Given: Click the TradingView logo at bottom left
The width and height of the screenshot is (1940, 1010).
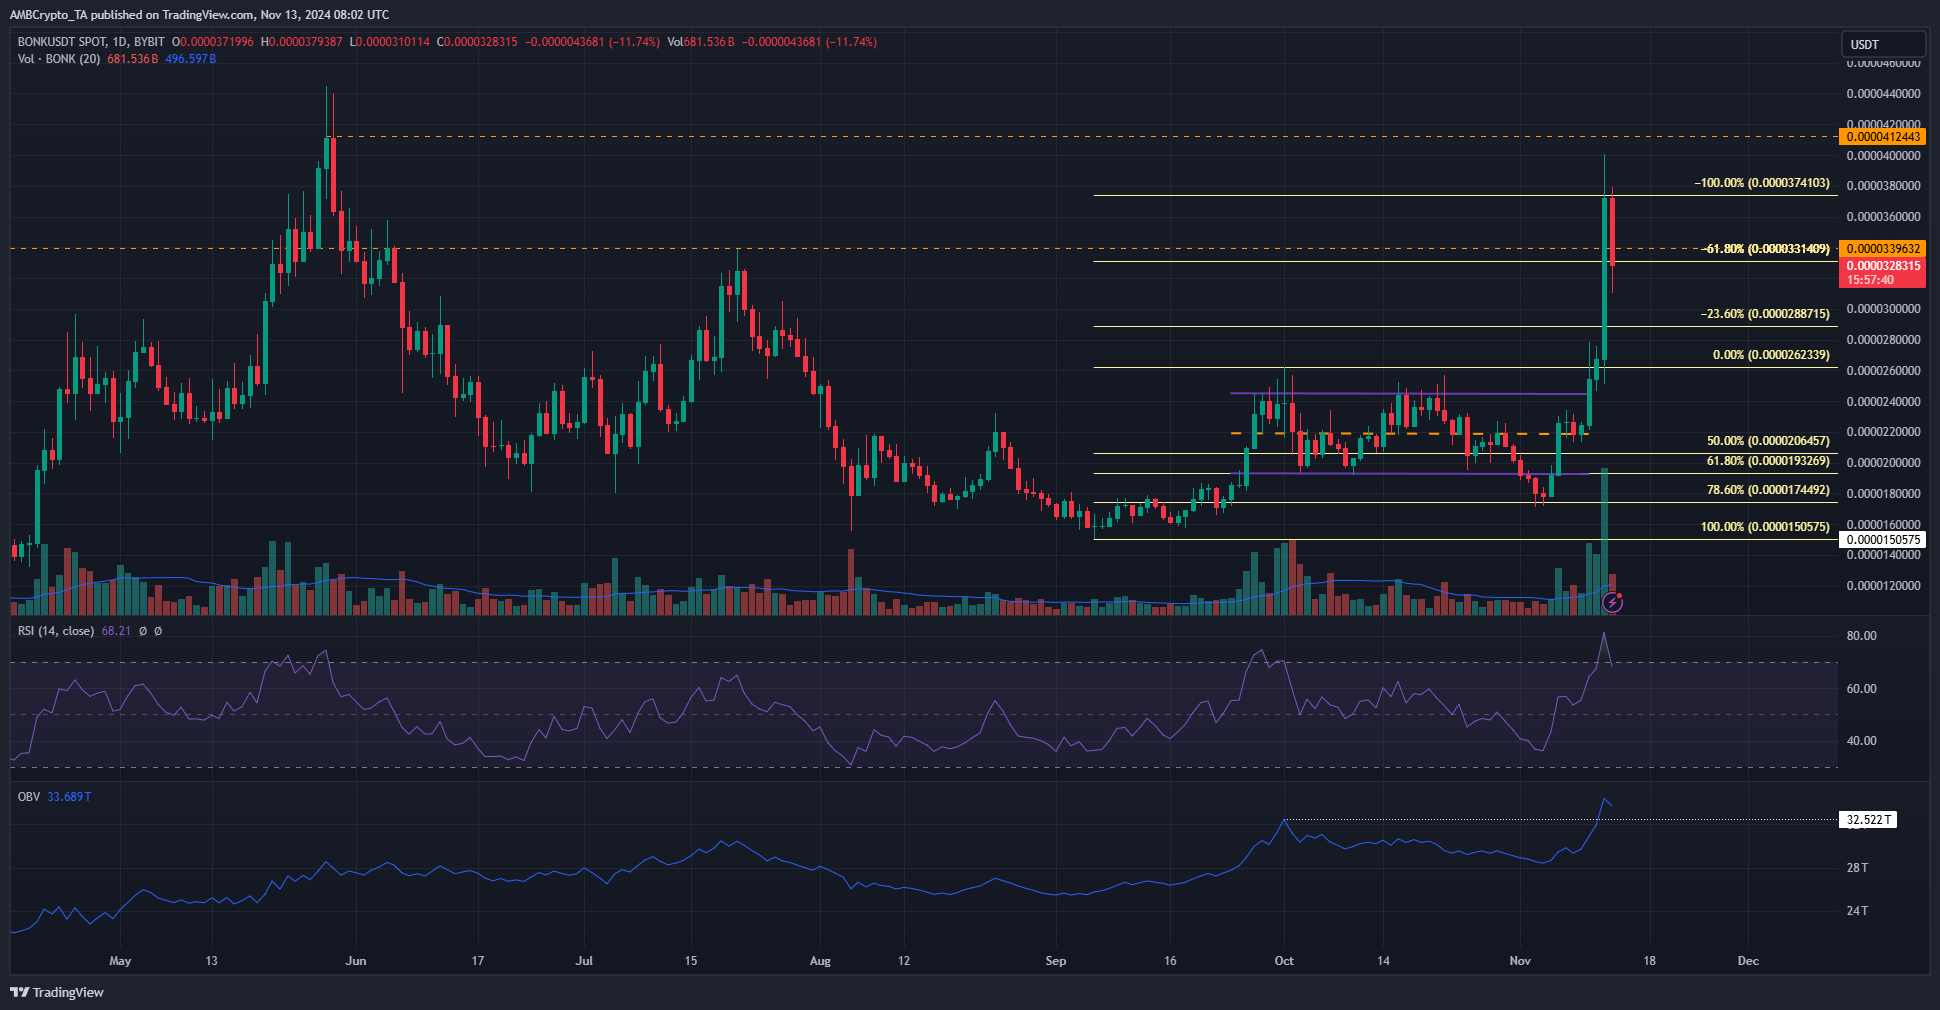Looking at the screenshot, I should pyautogui.click(x=57, y=992).
